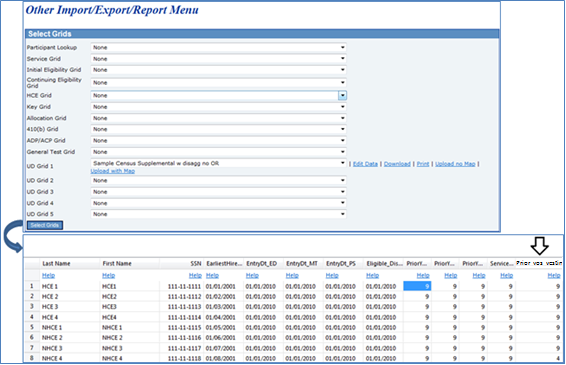The image size is (566, 365).
Task: Click the SSN column header
Action: point(182,264)
